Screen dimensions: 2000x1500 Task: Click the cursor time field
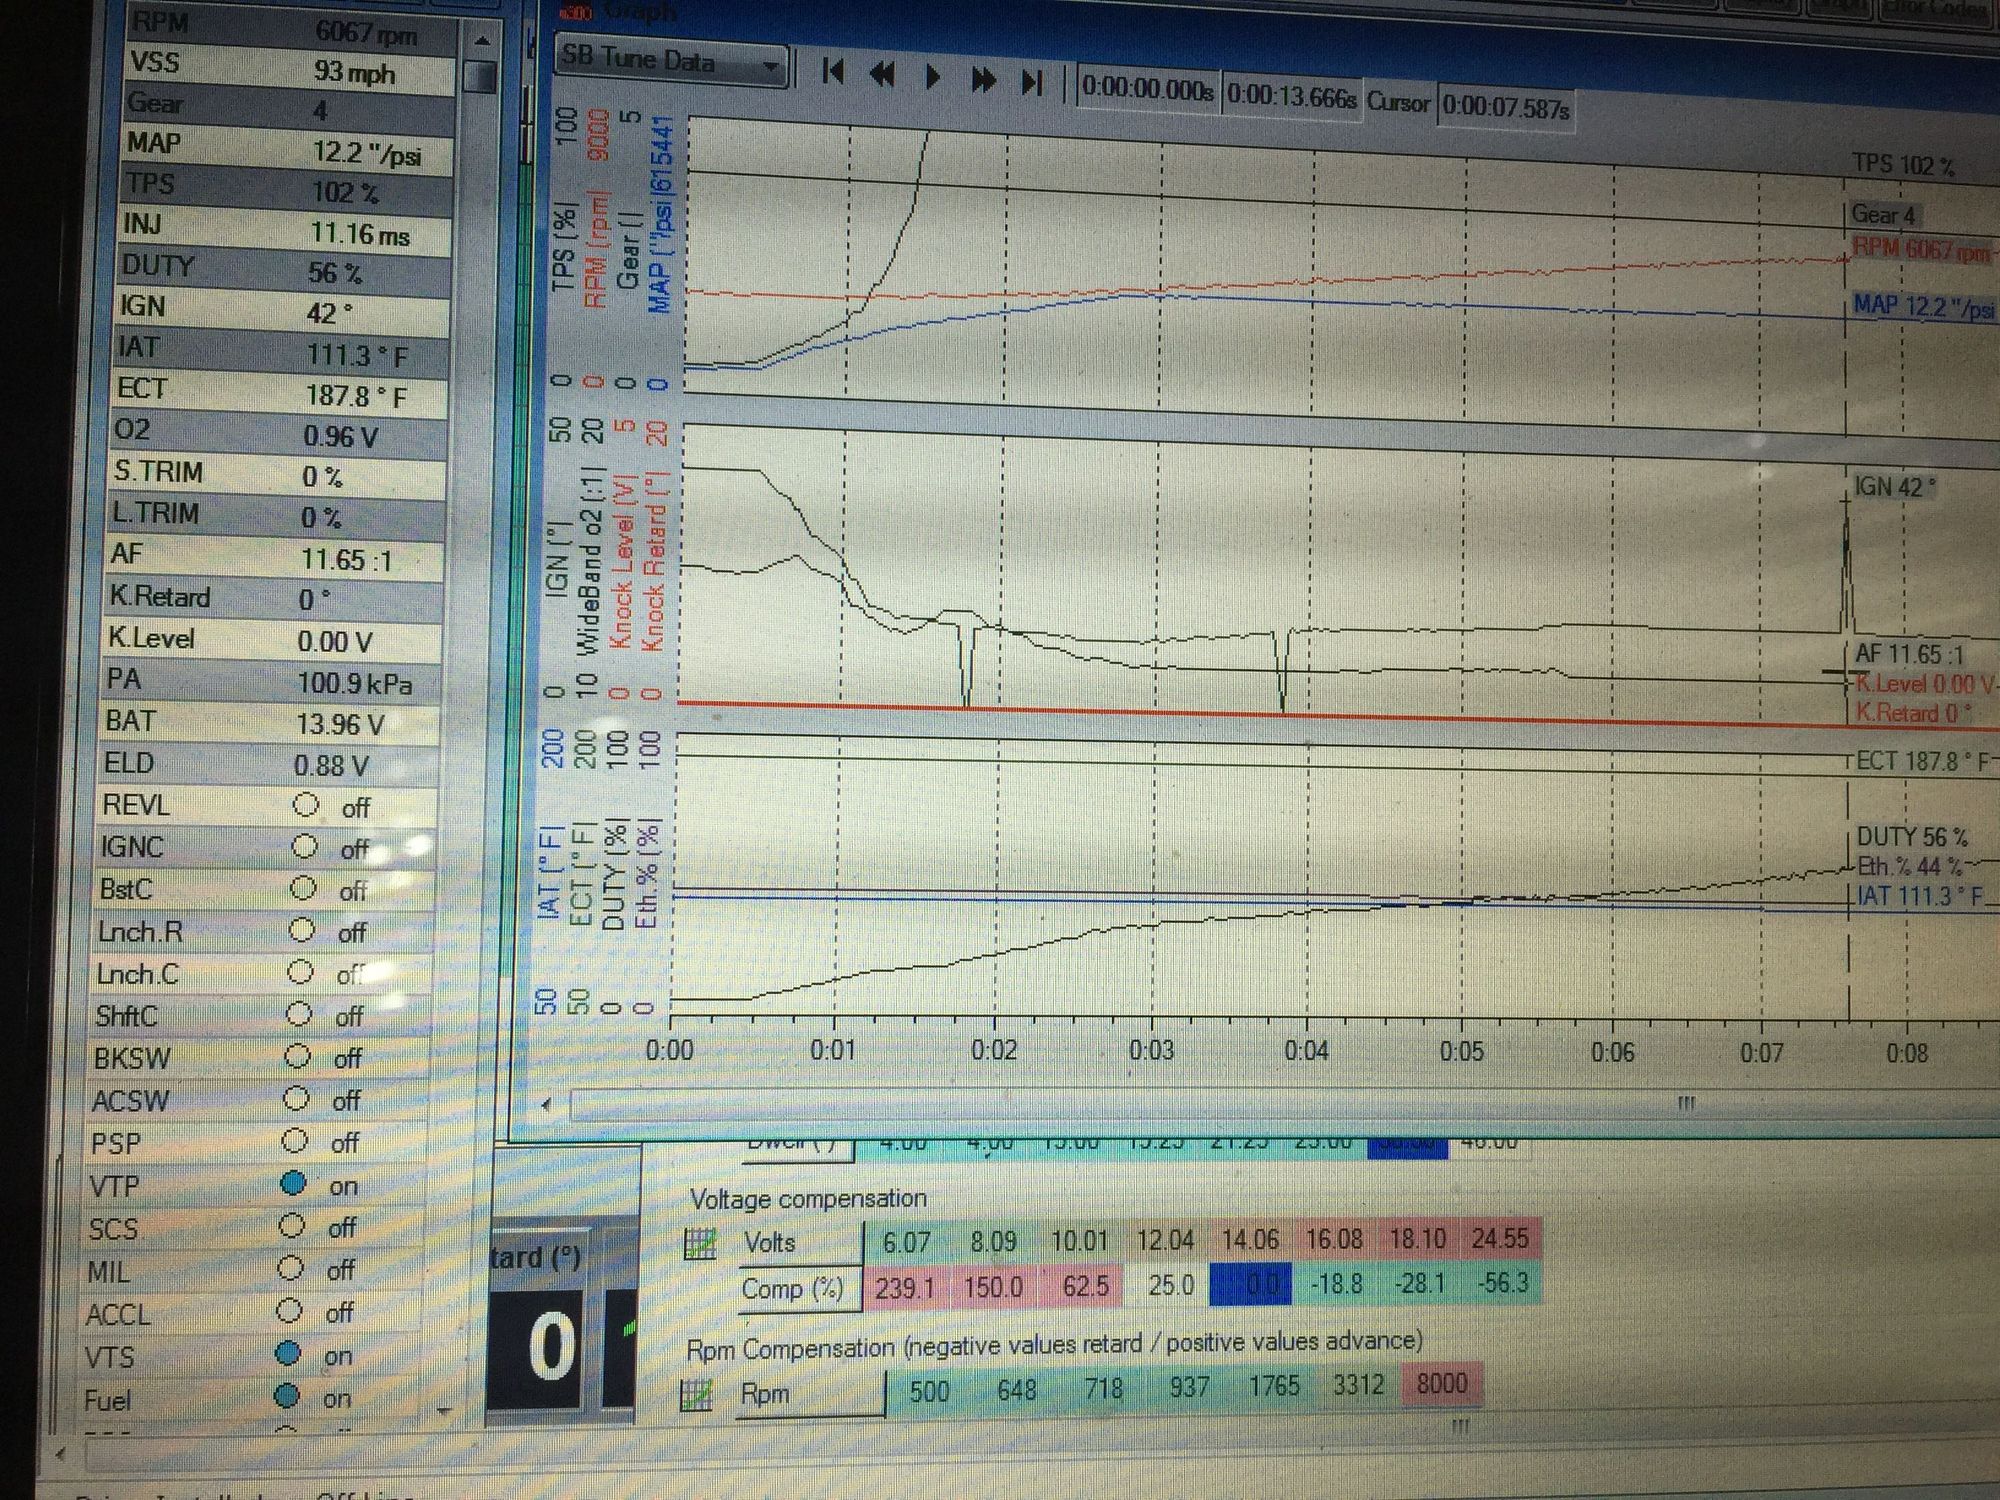tap(1506, 106)
